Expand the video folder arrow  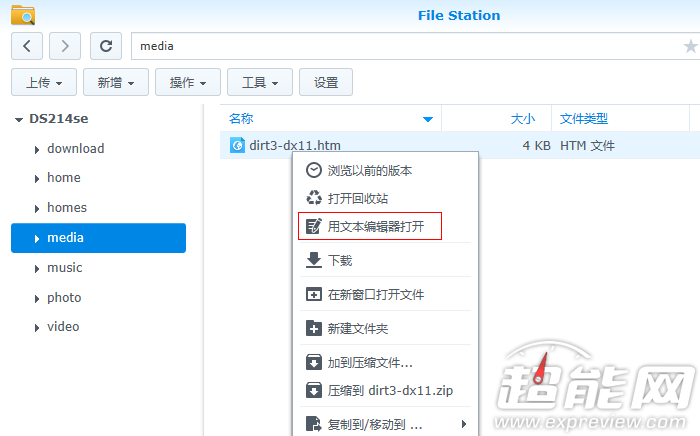(x=37, y=328)
